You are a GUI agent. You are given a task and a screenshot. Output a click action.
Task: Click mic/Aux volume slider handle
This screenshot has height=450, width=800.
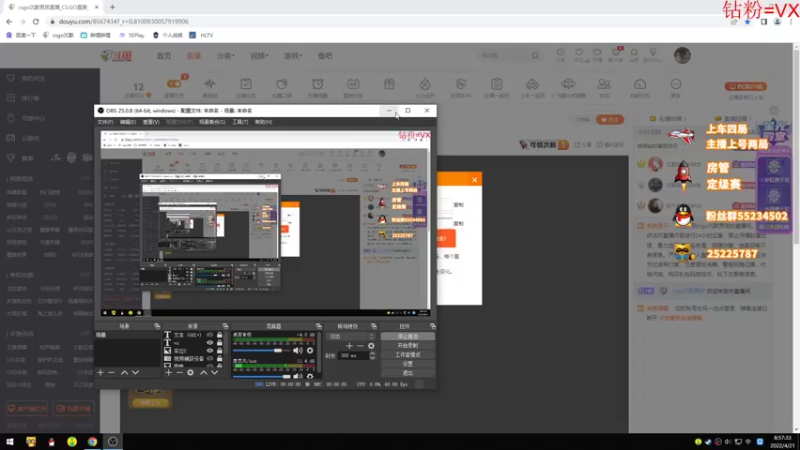[287, 377]
